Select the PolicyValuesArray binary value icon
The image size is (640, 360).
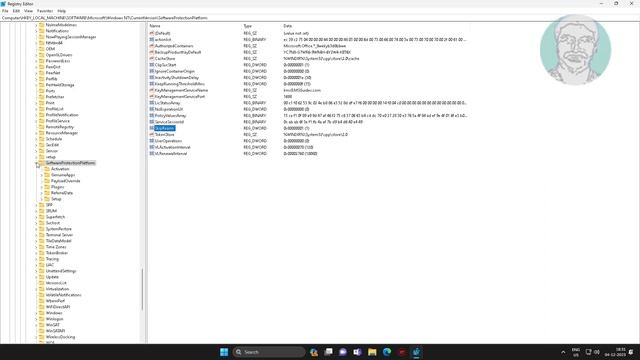click(151, 116)
